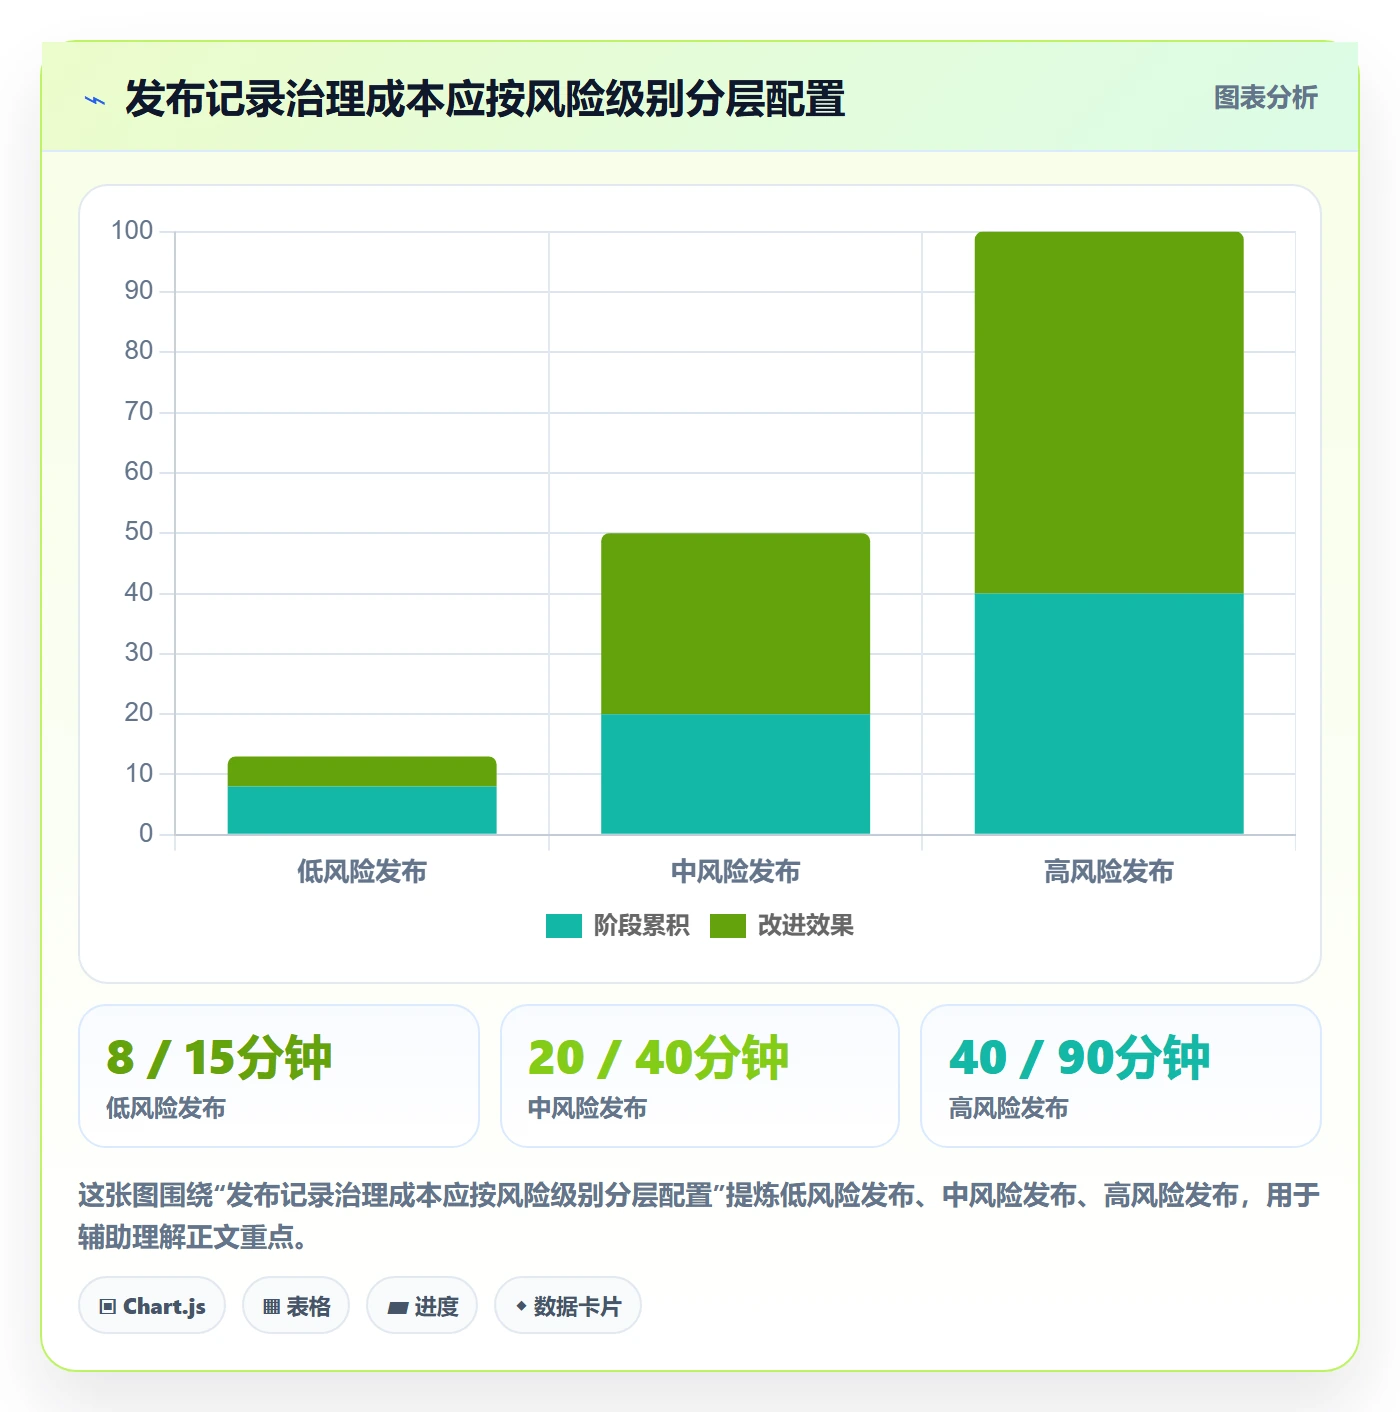The width and height of the screenshot is (1400, 1412).
Task: Toggle the 改进效果 legend item
Action: point(782,926)
